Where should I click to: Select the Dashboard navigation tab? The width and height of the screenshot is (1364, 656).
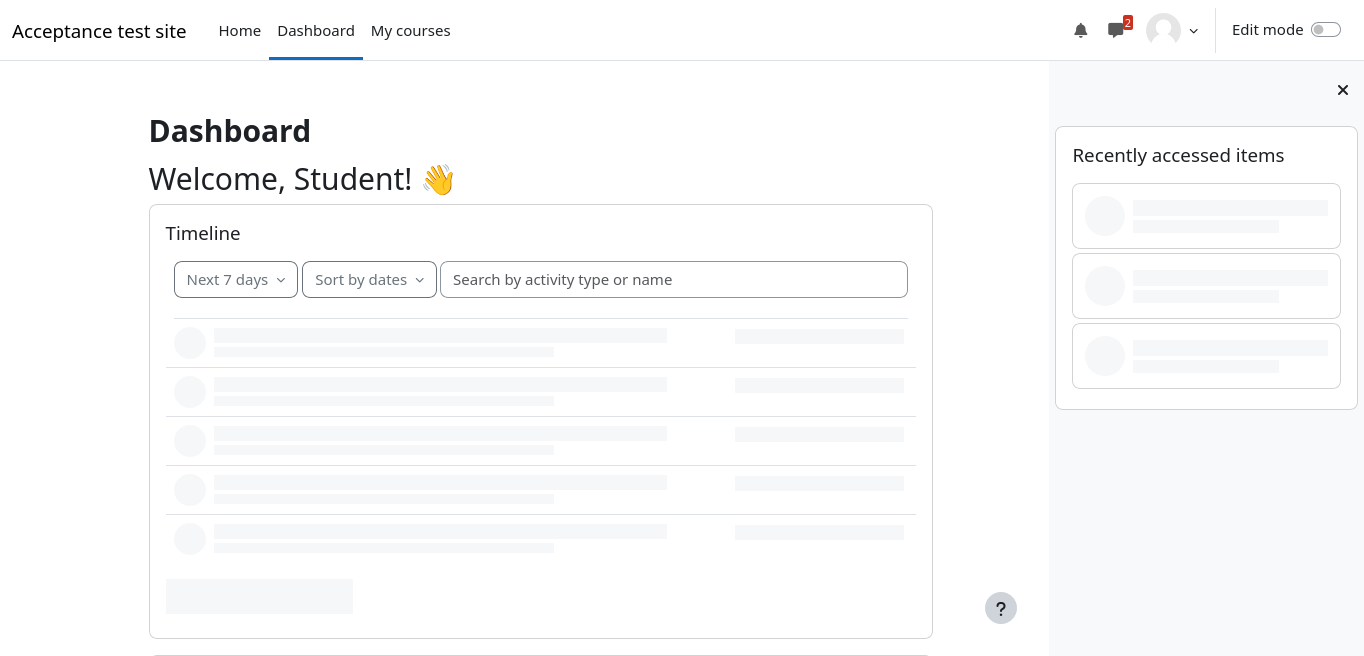point(316,31)
